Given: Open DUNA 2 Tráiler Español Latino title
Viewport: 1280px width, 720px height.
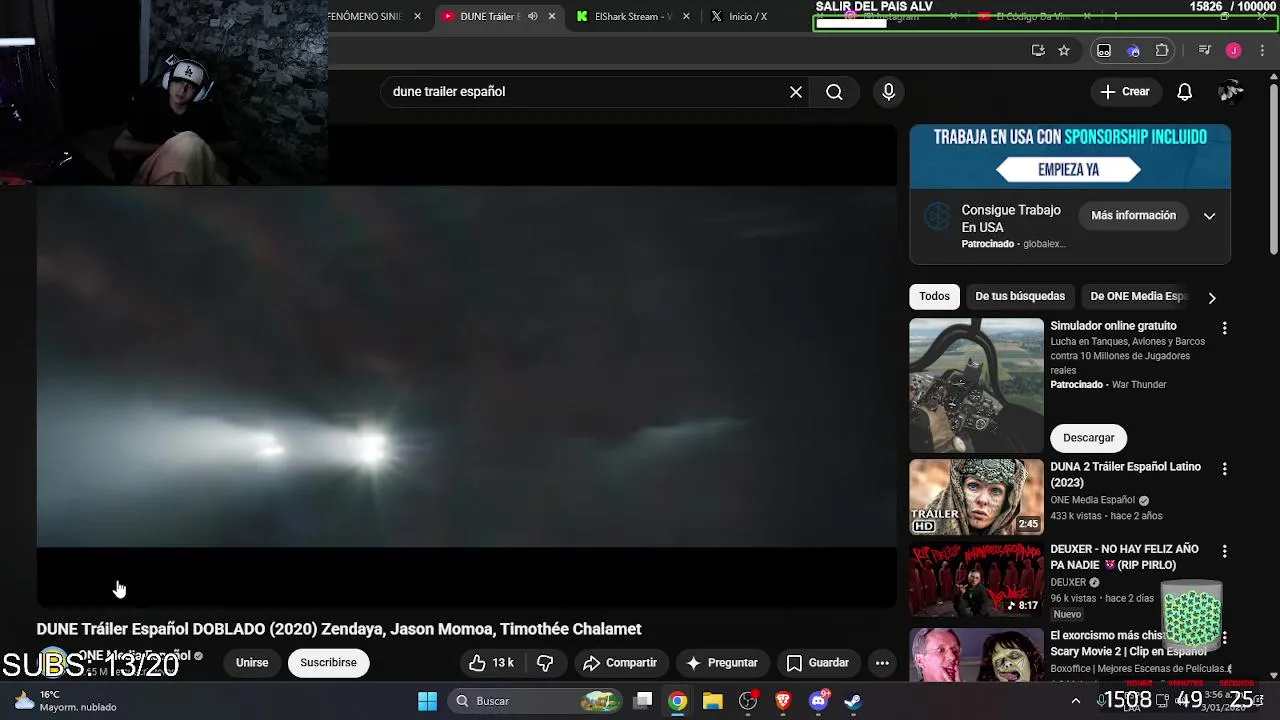Looking at the screenshot, I should [1125, 475].
